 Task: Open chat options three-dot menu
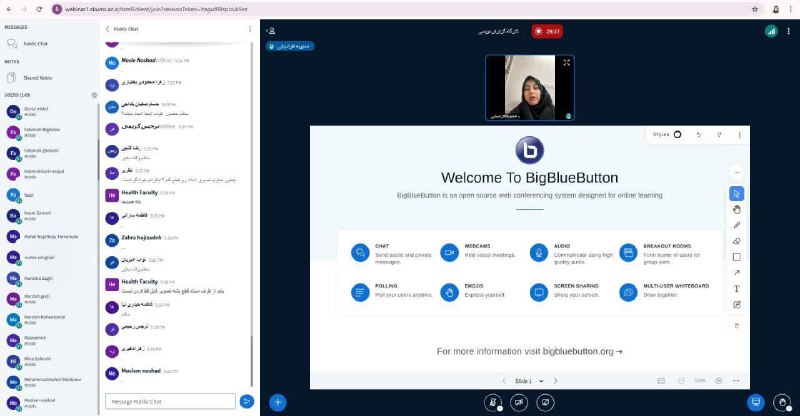pyautogui.click(x=249, y=29)
